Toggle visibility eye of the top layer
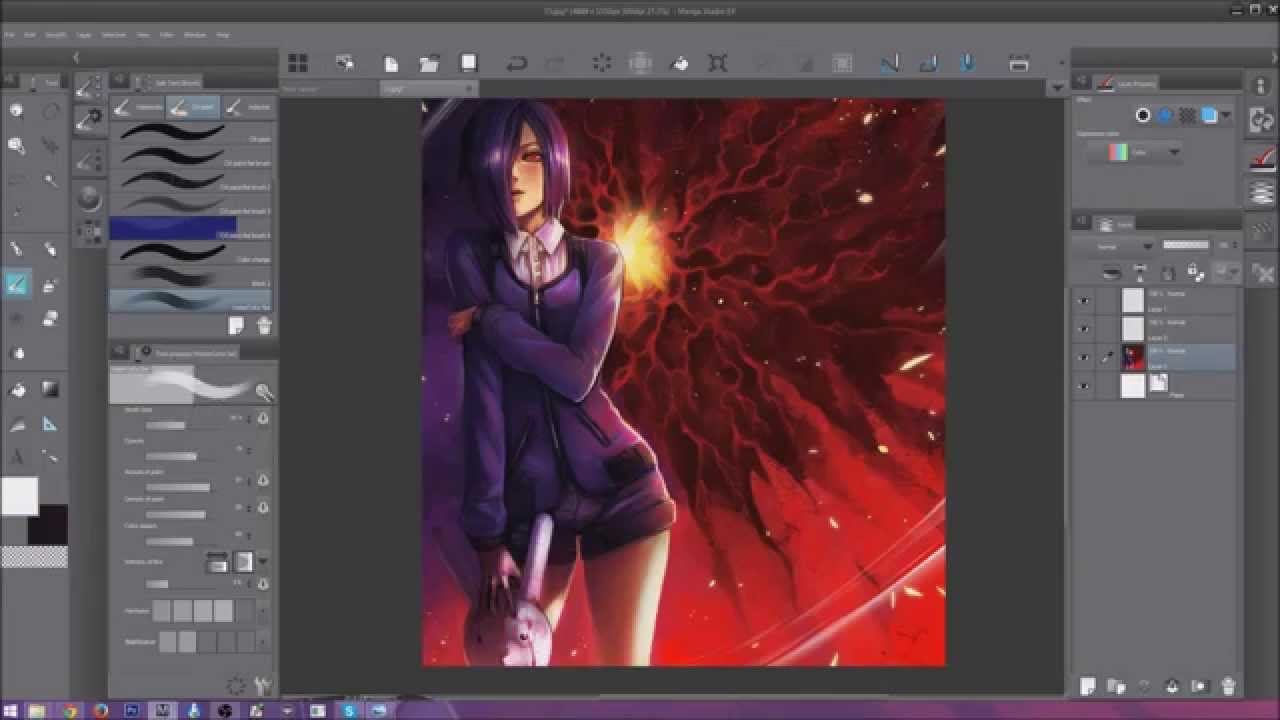Screen dimensions: 1280x720 point(1084,300)
